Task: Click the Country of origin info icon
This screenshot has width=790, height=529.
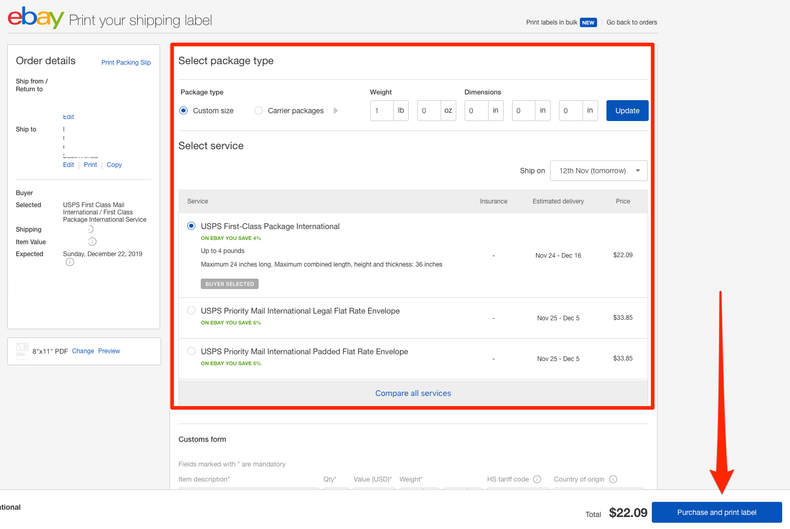Action: 613,479
